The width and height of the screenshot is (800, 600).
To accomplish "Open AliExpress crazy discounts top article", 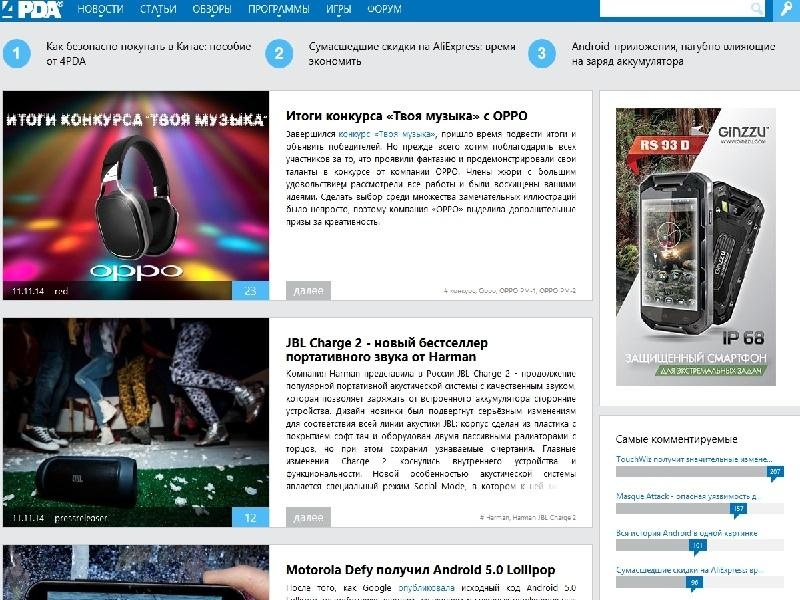I will click(412, 54).
